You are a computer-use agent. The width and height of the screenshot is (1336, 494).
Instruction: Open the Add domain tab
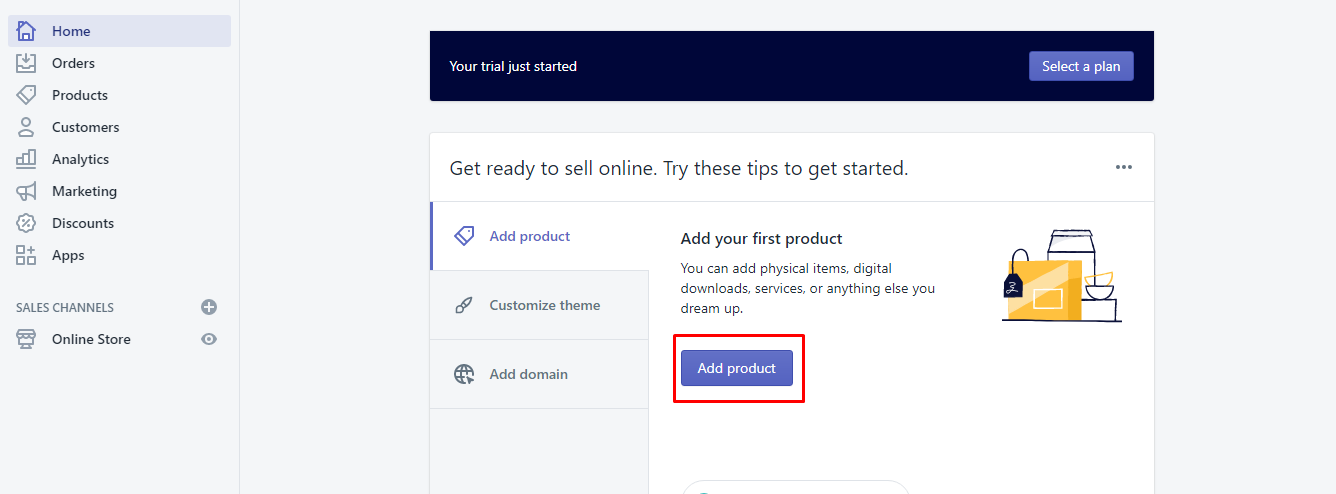(528, 374)
